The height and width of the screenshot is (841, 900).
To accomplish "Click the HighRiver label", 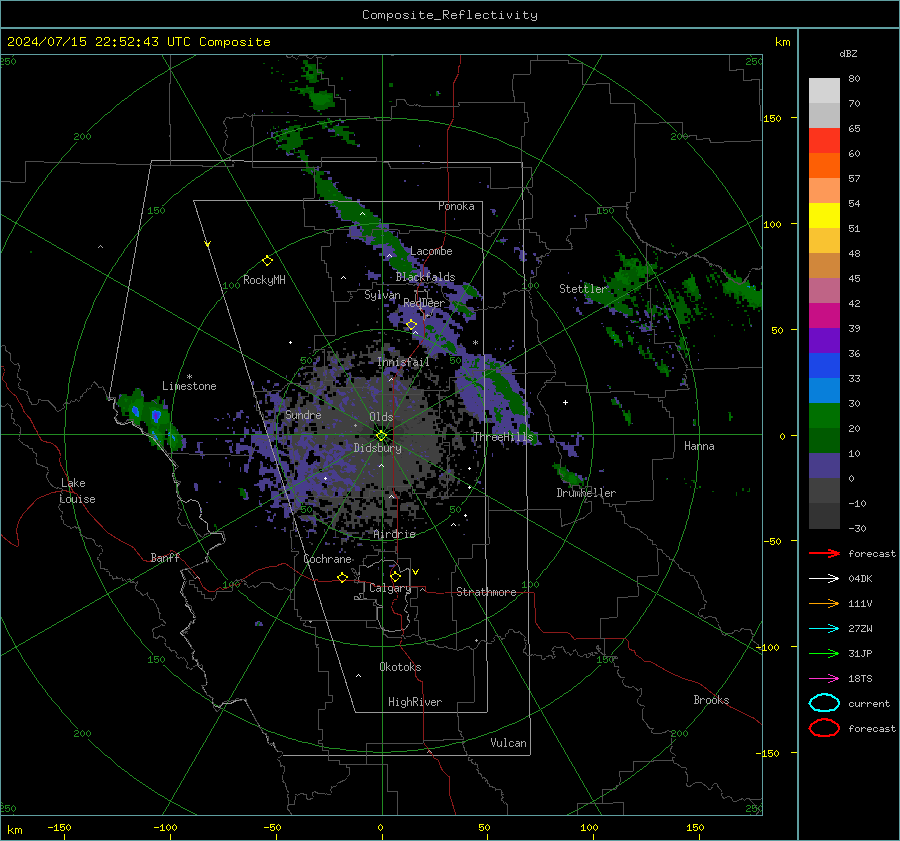I will pos(415,702).
